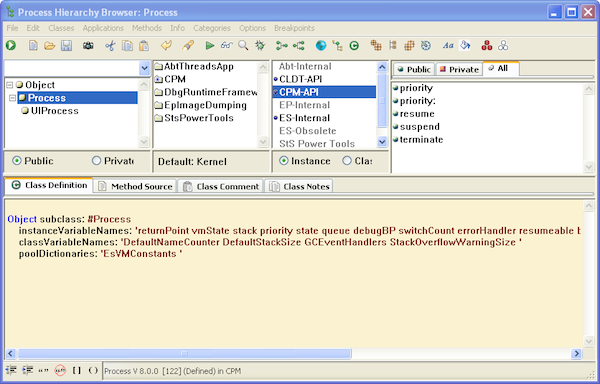This screenshot has height=384, width=600.
Task: Click the camera snapshot toolbar icon
Action: click(88, 46)
